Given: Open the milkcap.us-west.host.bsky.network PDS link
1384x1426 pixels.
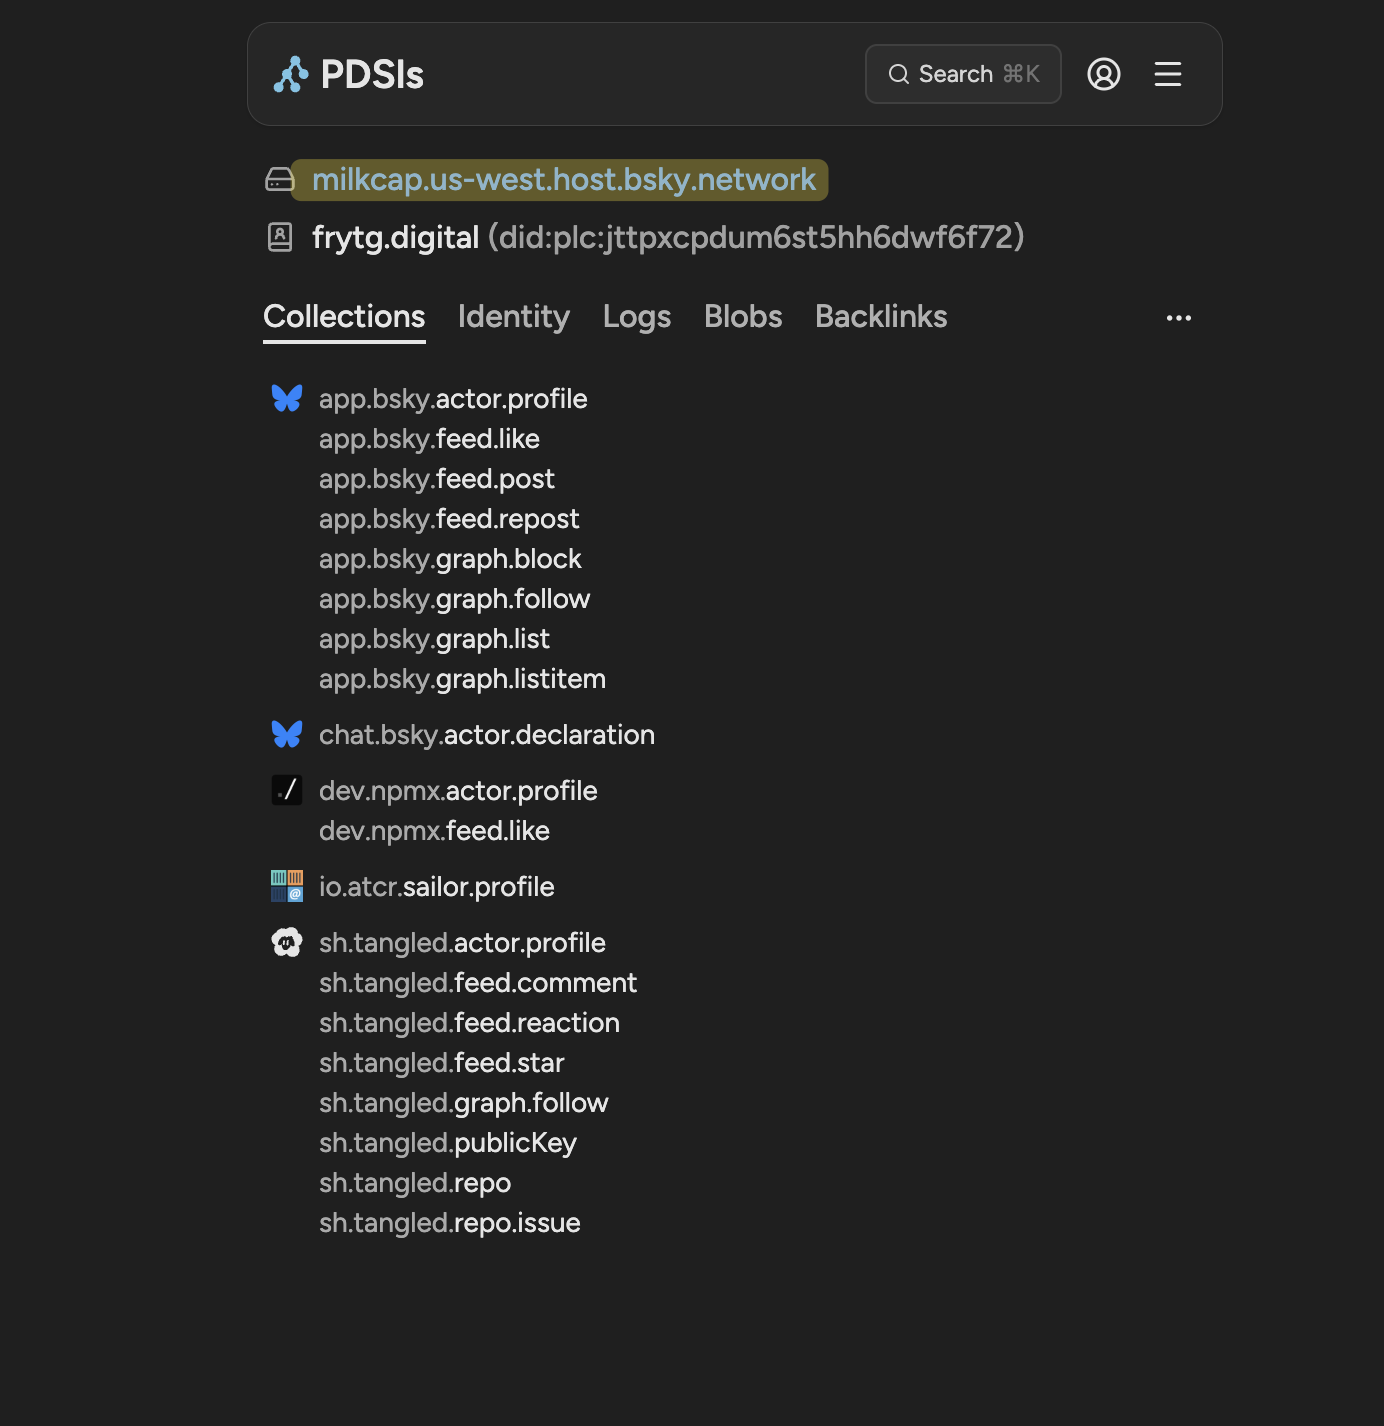Looking at the screenshot, I should [564, 180].
